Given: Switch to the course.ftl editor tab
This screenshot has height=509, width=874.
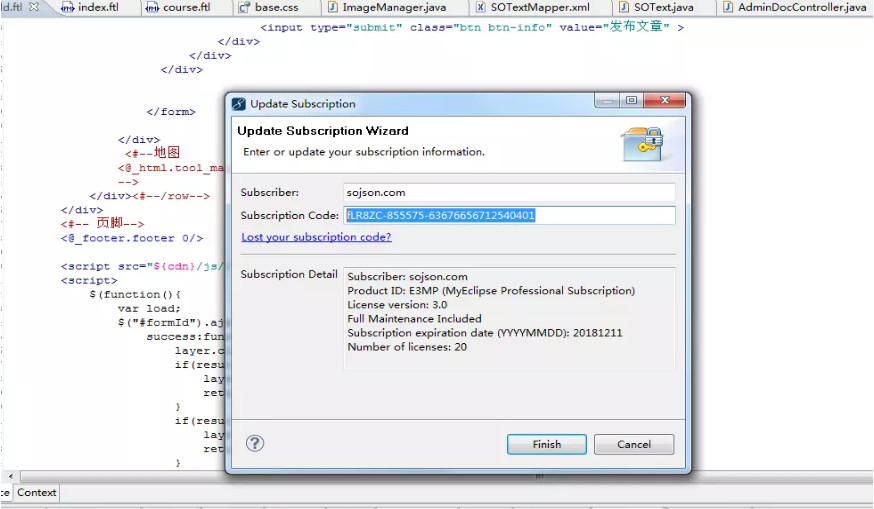Looking at the screenshot, I should coord(179,8).
